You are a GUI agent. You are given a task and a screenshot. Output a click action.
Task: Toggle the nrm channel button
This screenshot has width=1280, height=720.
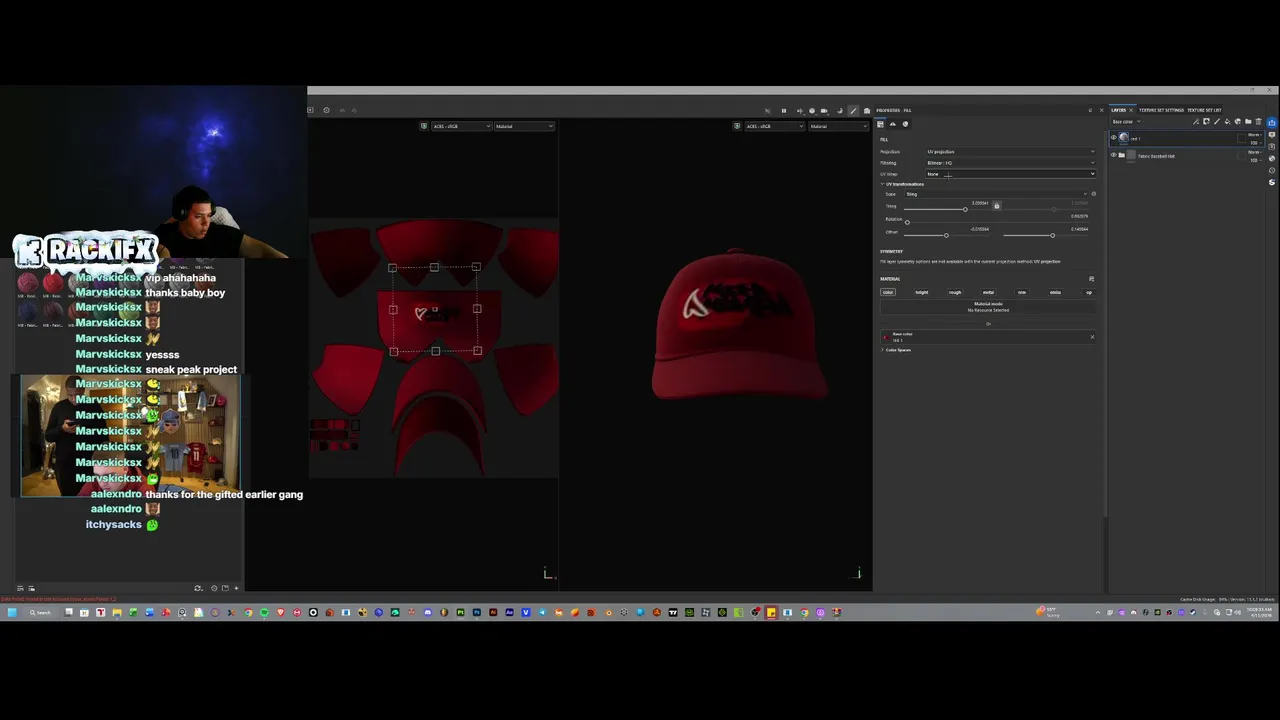pos(1022,292)
